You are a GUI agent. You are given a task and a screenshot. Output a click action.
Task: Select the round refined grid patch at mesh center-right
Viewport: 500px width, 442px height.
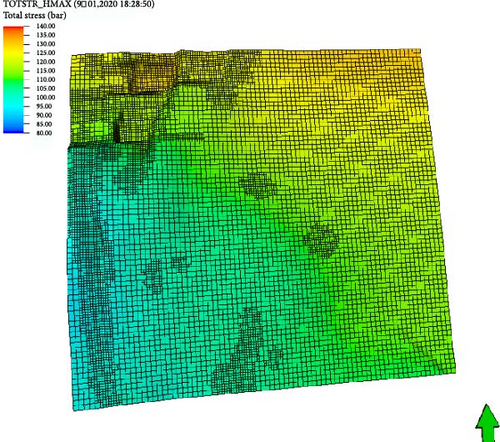pyautogui.click(x=321, y=240)
